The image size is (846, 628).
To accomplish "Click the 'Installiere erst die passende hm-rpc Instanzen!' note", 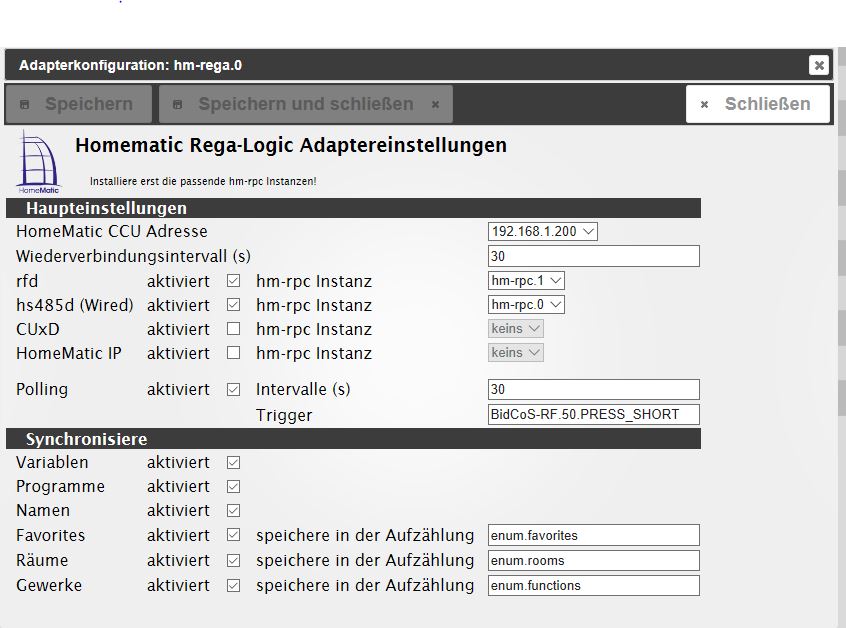I will point(203,181).
